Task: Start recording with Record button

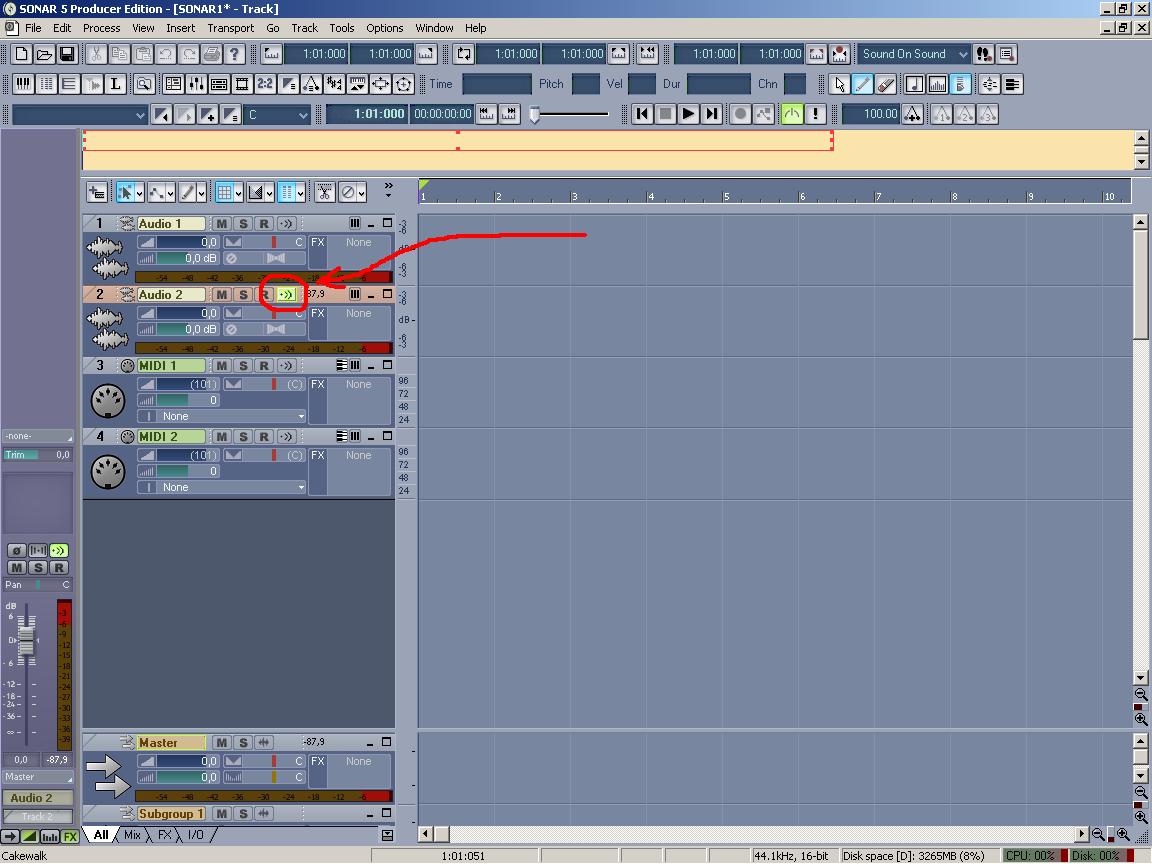Action: click(x=741, y=115)
